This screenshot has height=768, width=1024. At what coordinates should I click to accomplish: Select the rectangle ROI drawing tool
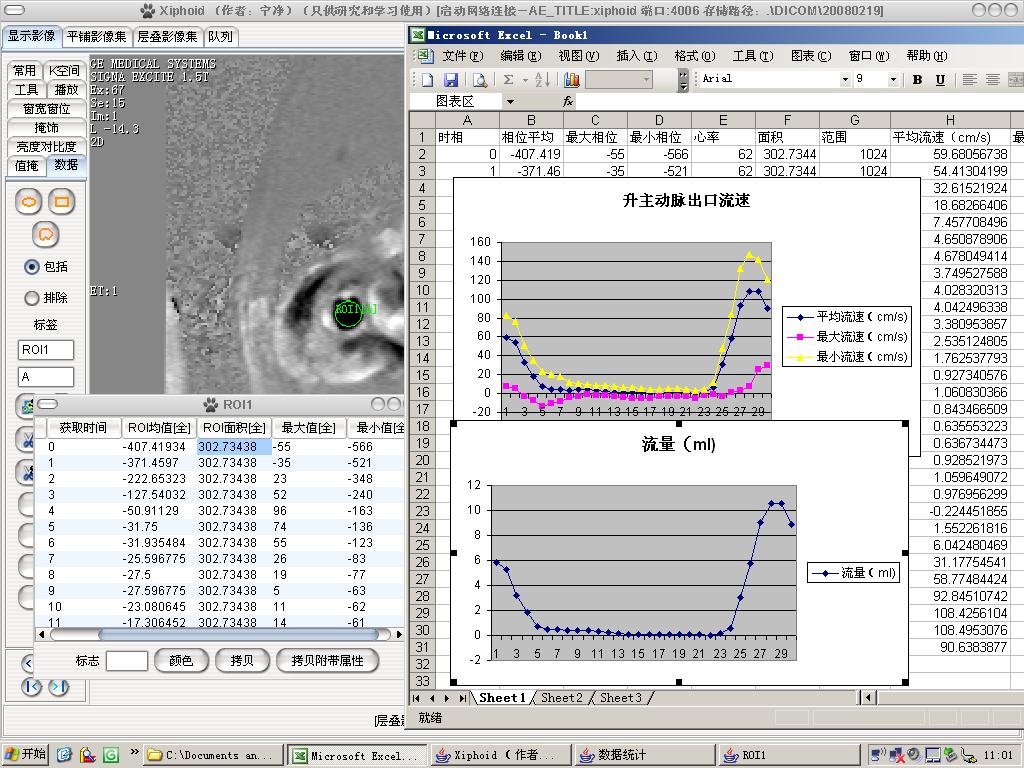61,202
